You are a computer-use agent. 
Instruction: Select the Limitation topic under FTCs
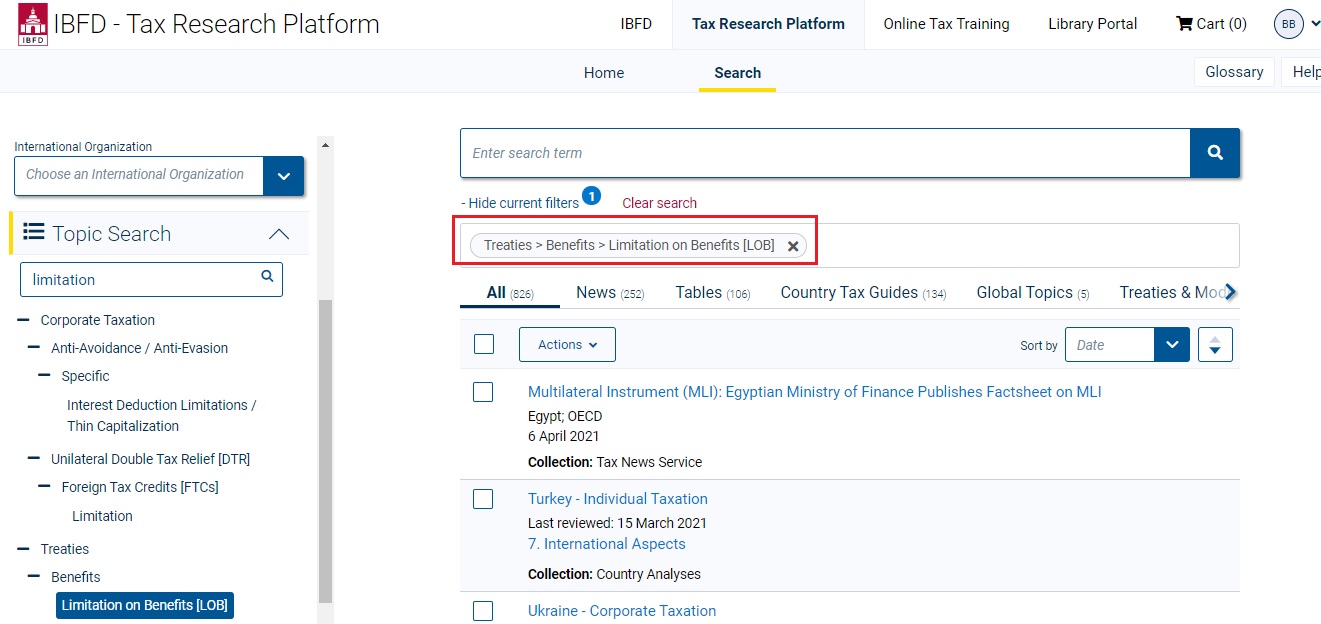point(102,516)
